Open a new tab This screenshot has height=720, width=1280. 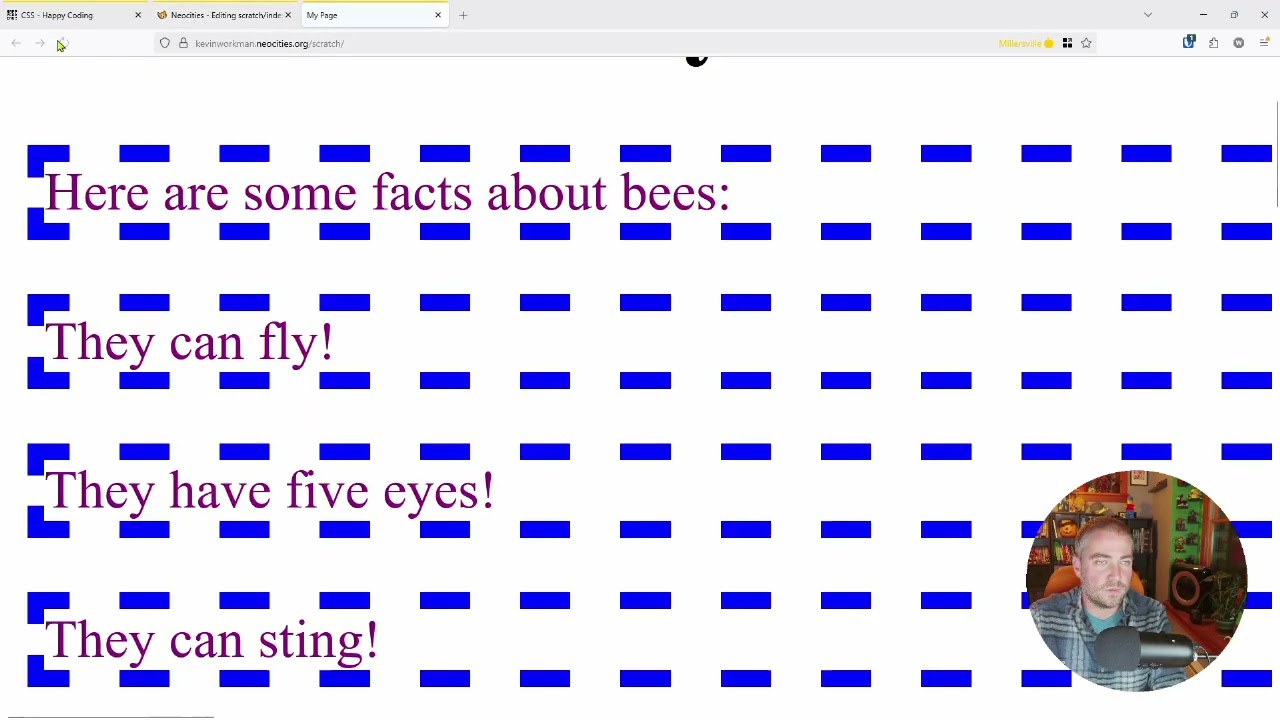(463, 15)
